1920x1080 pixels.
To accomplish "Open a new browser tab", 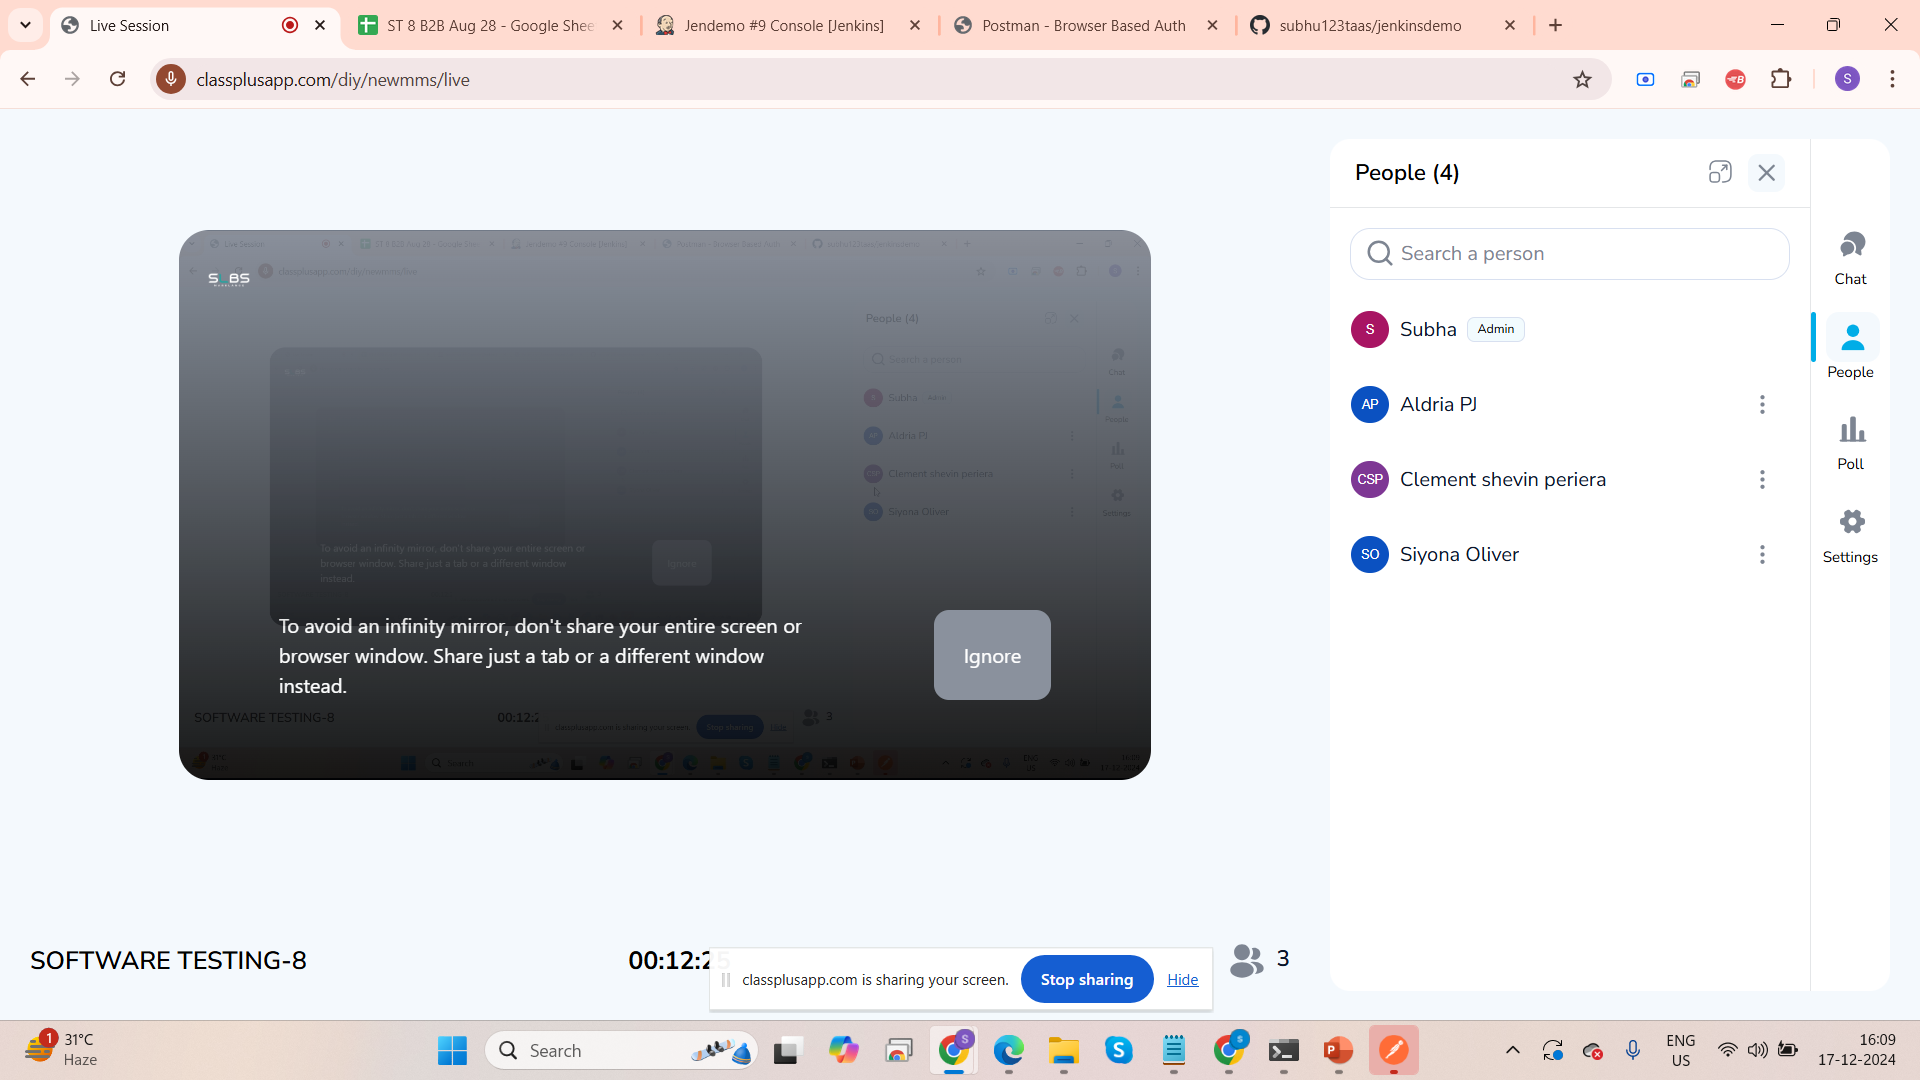I will (1555, 26).
